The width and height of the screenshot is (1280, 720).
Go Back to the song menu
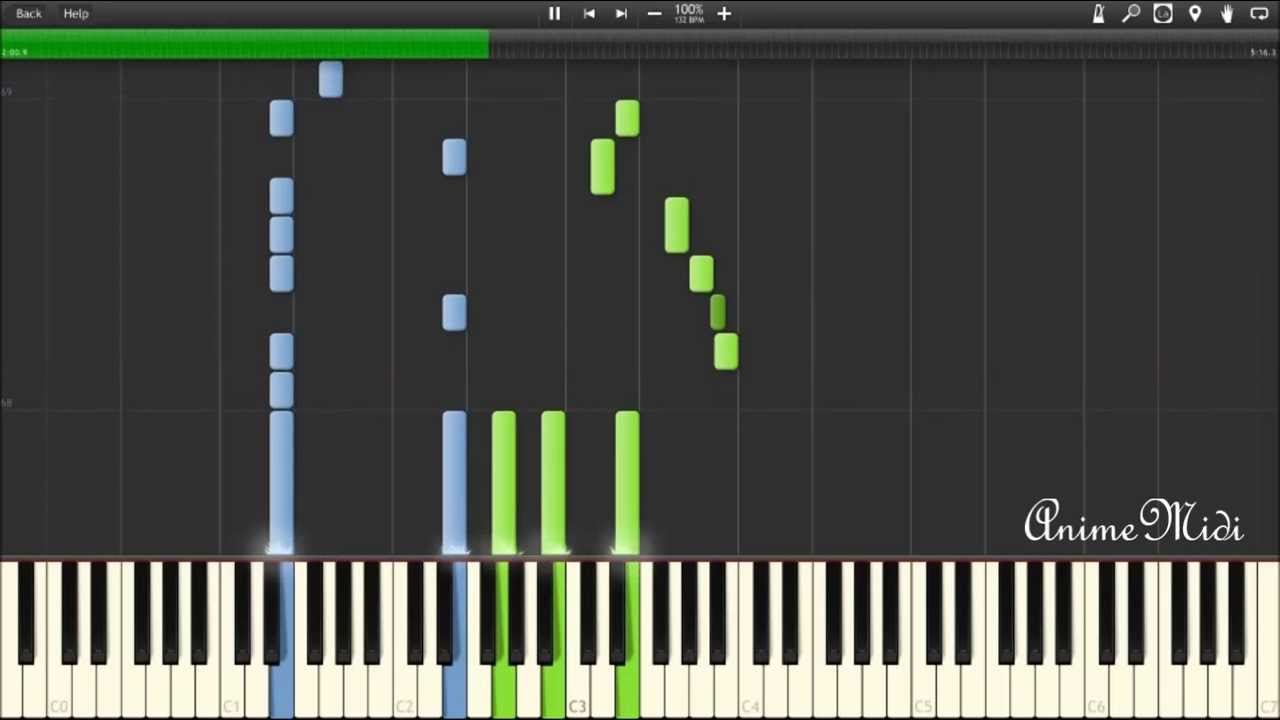(x=29, y=13)
